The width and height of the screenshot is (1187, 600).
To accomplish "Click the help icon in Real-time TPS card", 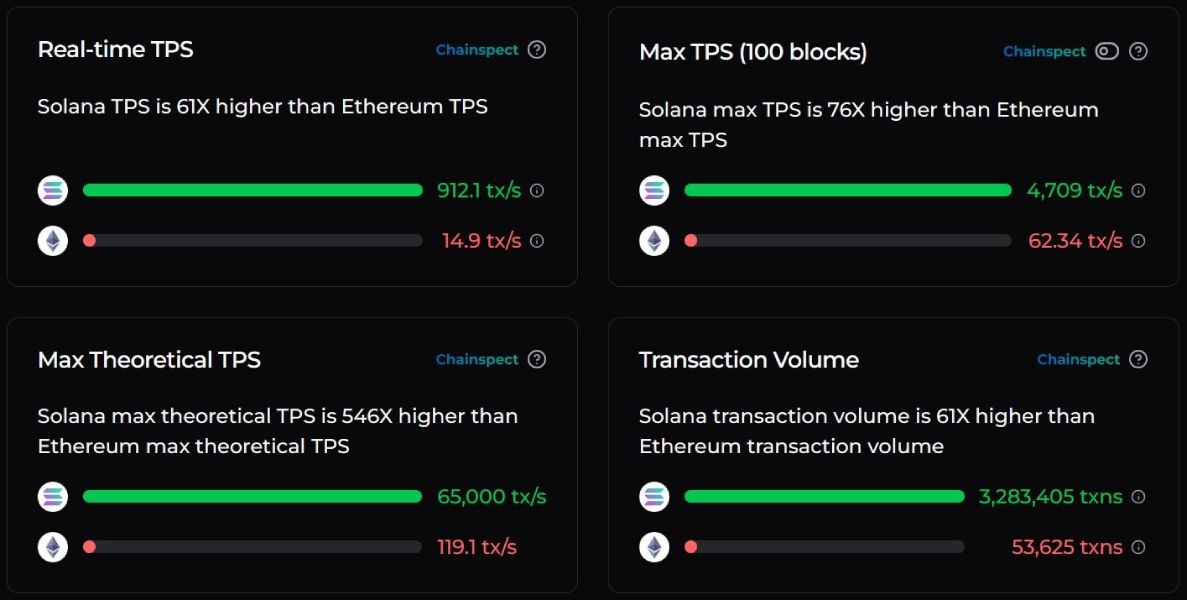I will pyautogui.click(x=537, y=50).
